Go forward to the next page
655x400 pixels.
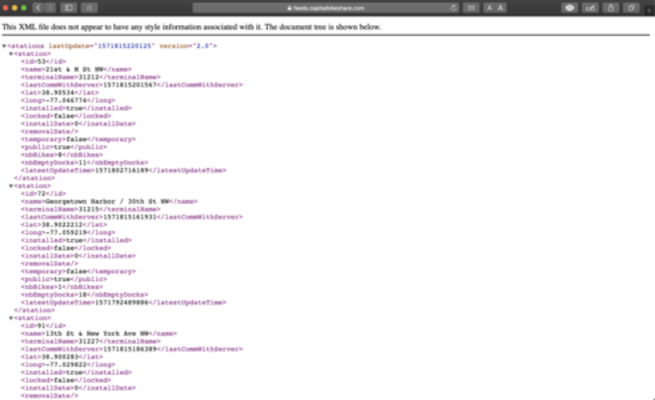(48, 7)
